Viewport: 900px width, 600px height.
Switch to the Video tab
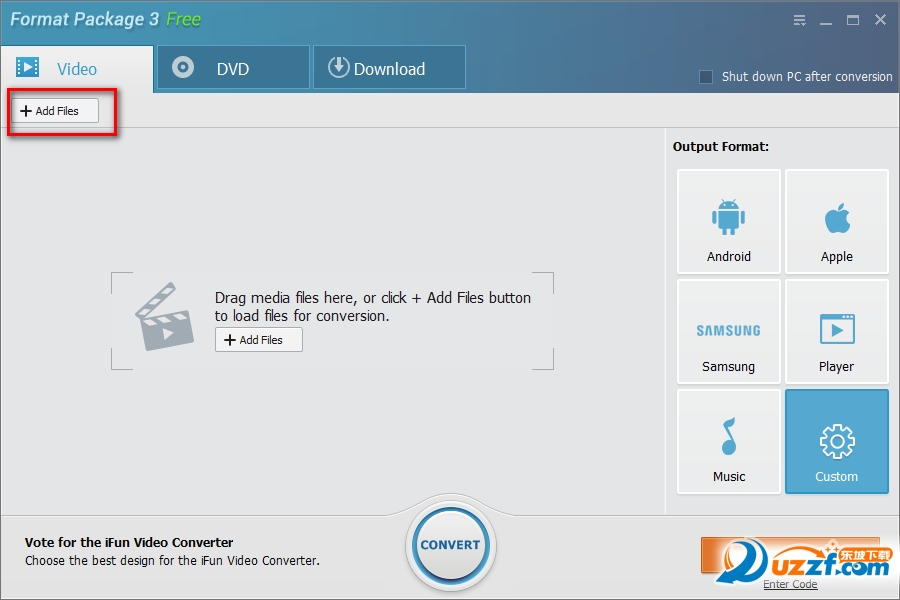pyautogui.click(x=76, y=68)
